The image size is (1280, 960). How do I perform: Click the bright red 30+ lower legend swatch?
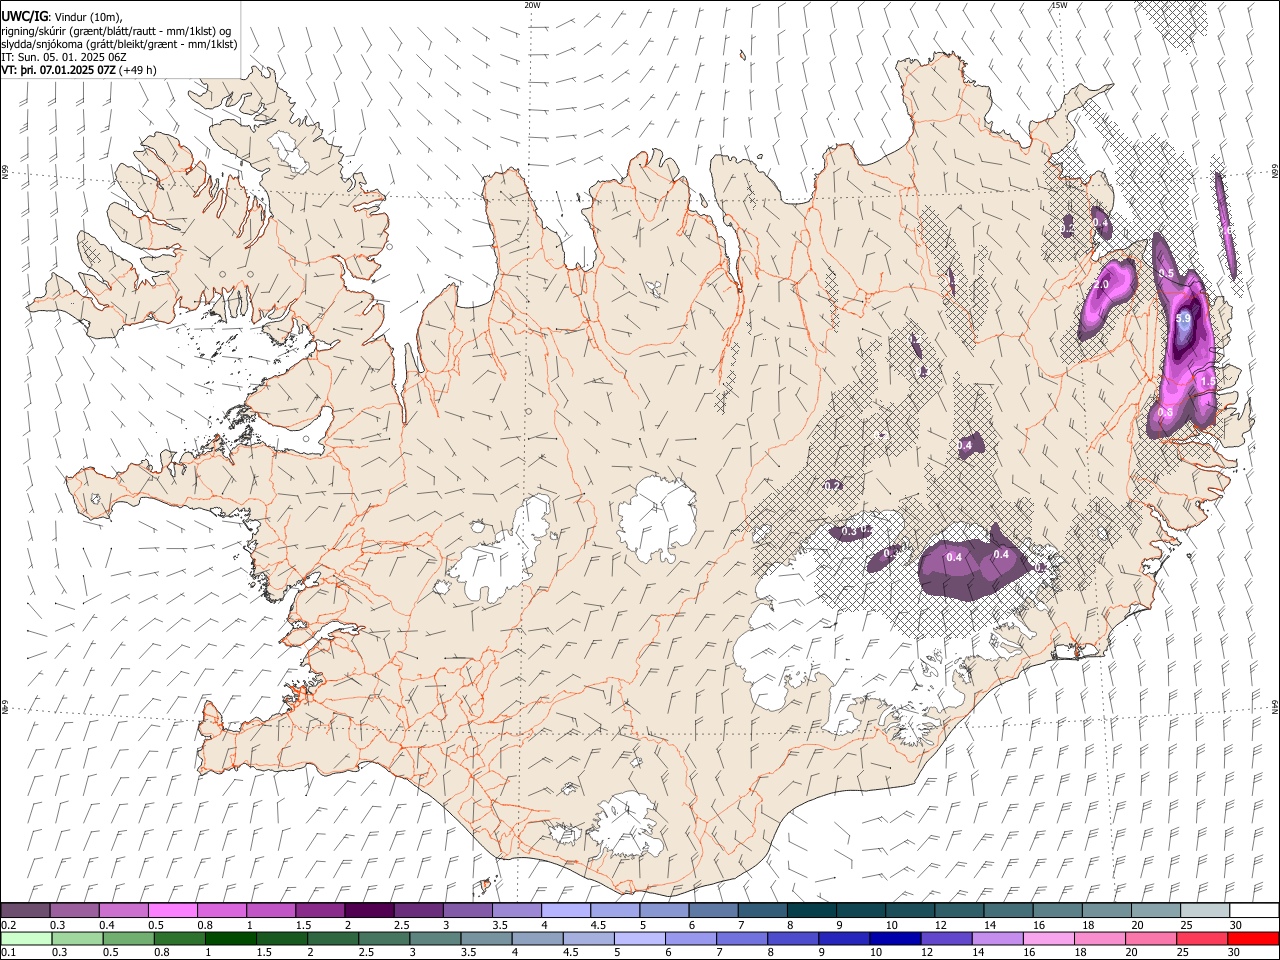click(1252, 938)
